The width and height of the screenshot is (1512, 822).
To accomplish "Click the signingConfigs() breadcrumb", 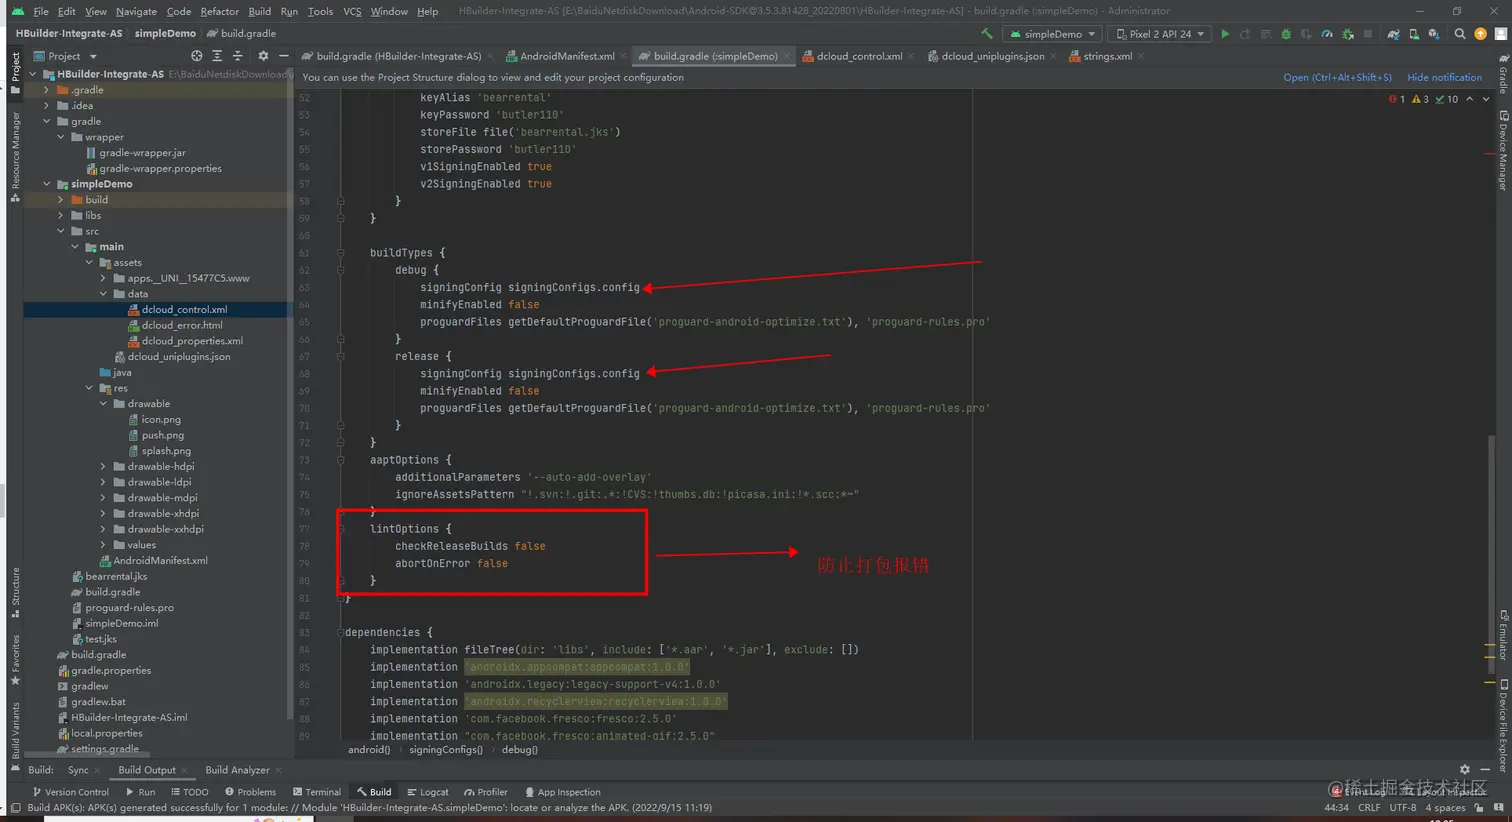I will pos(446,750).
